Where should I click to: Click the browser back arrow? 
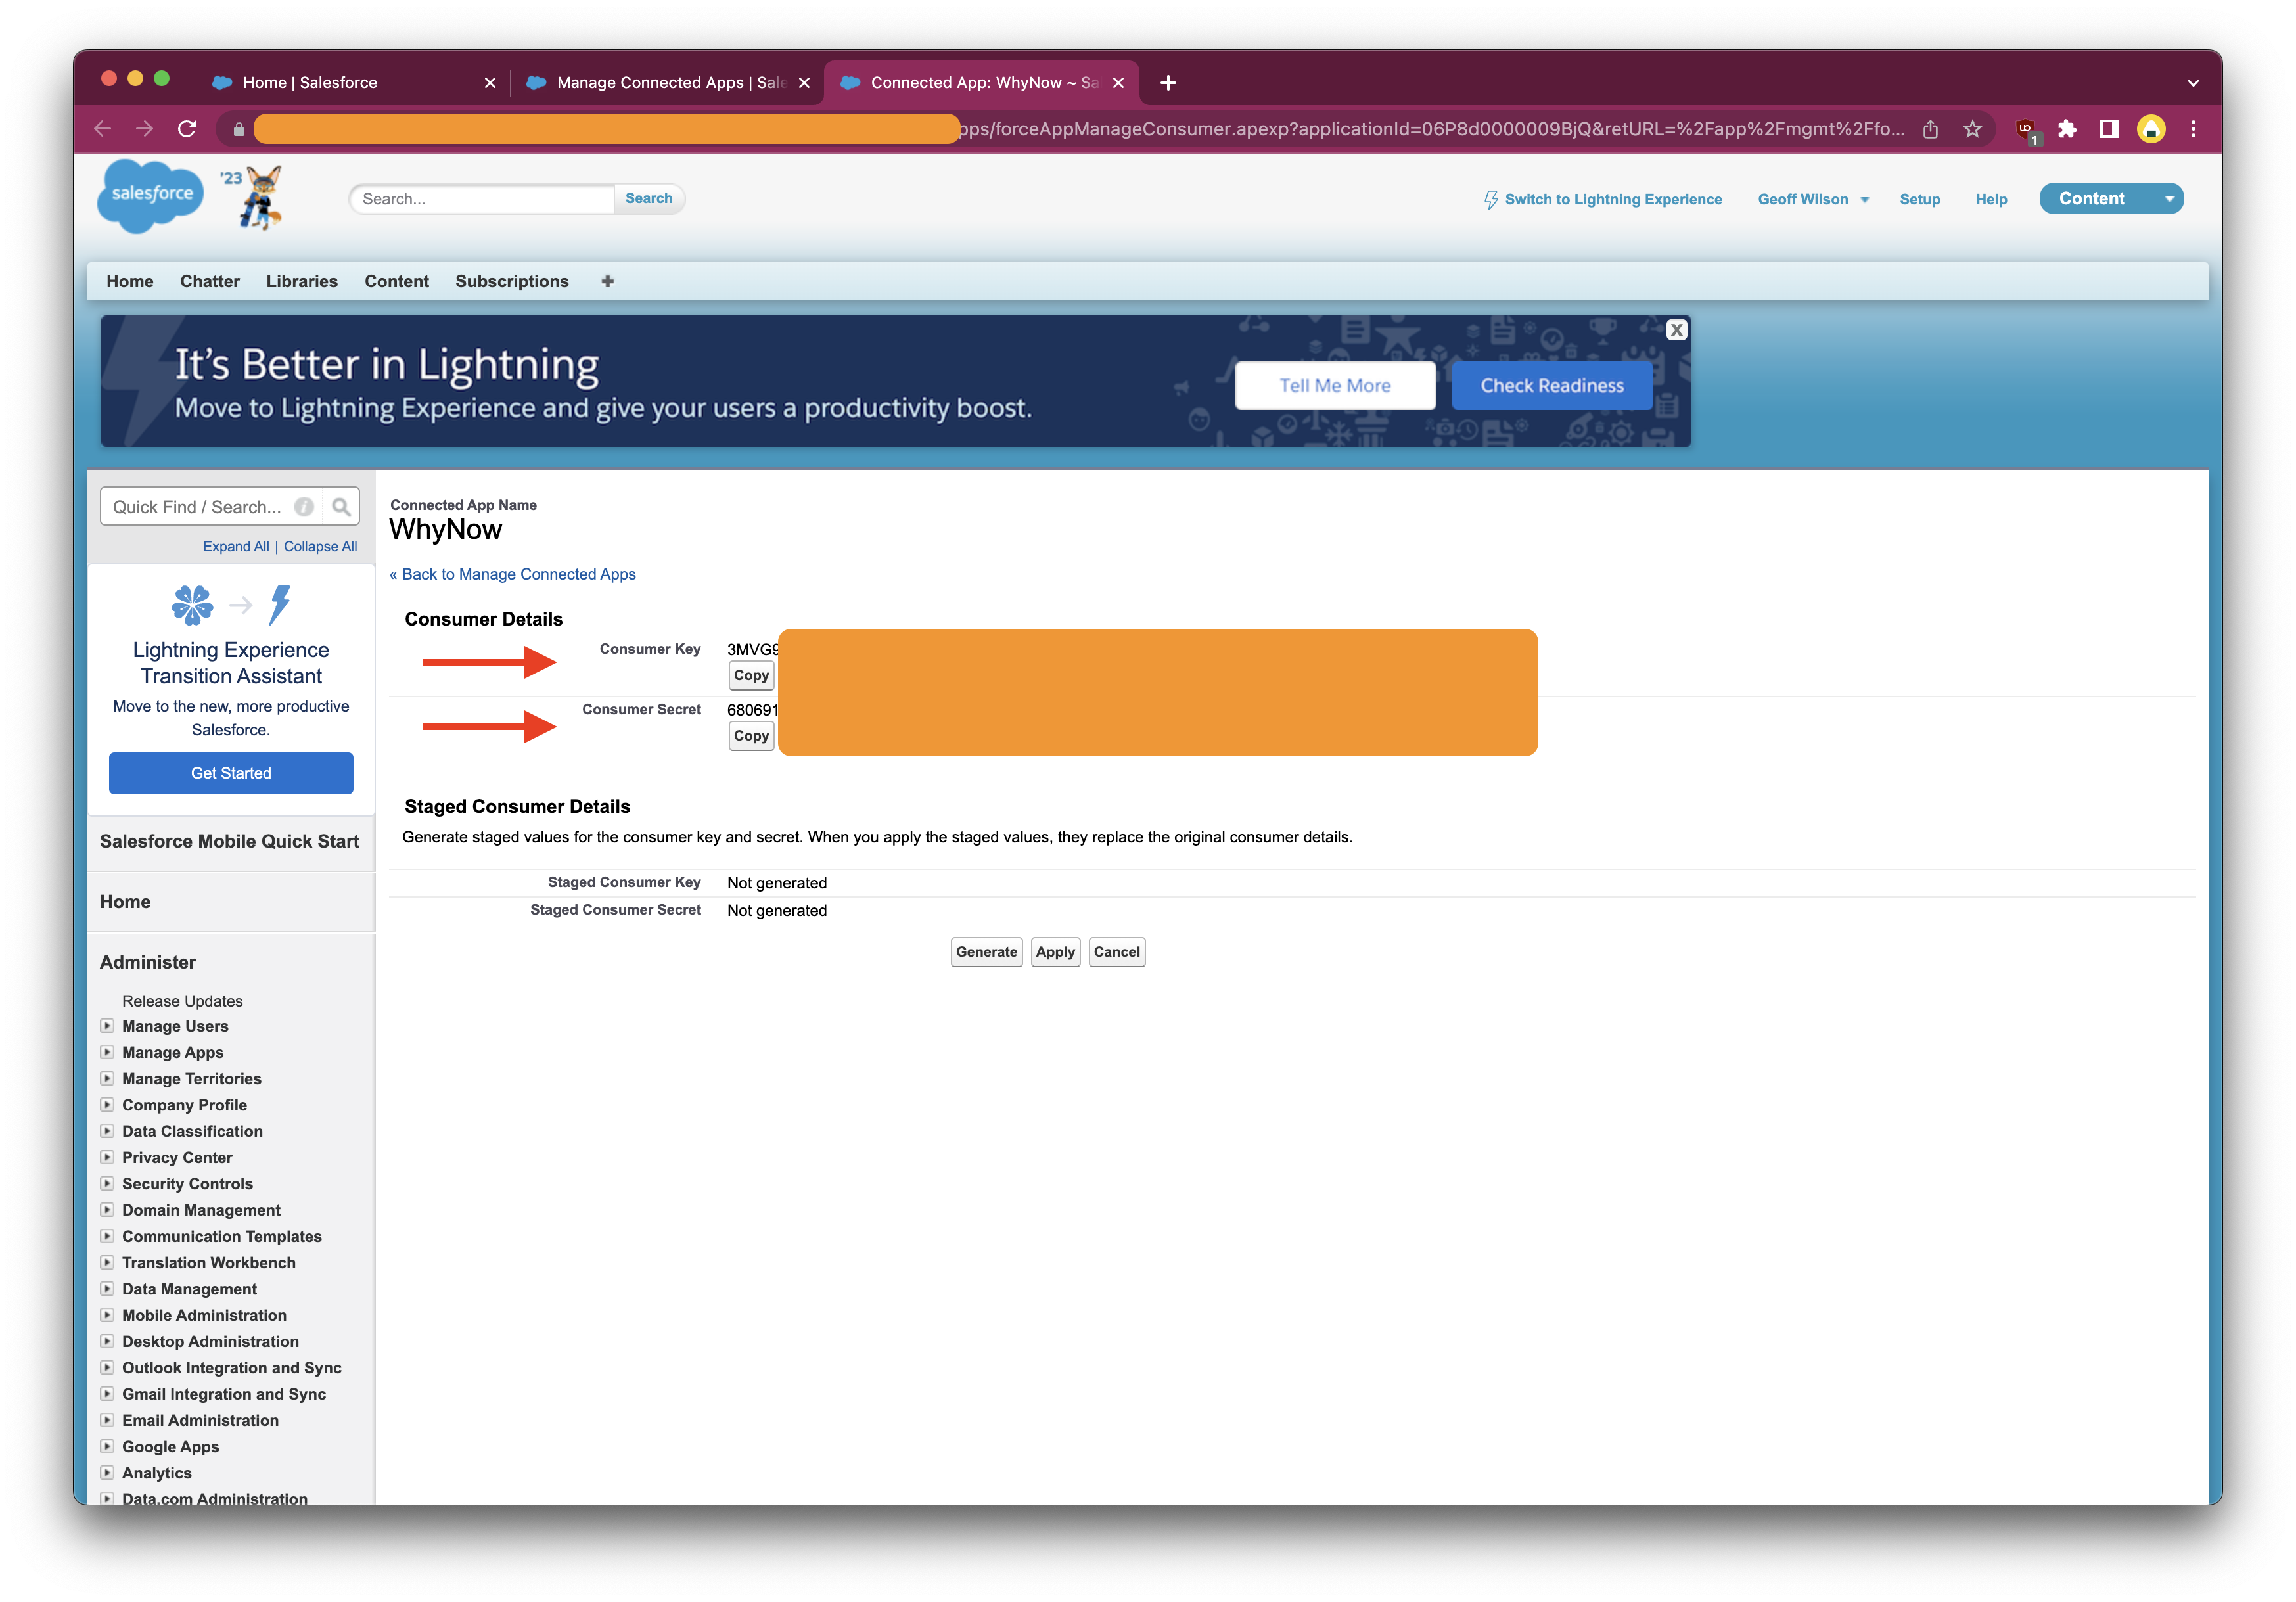[102, 129]
